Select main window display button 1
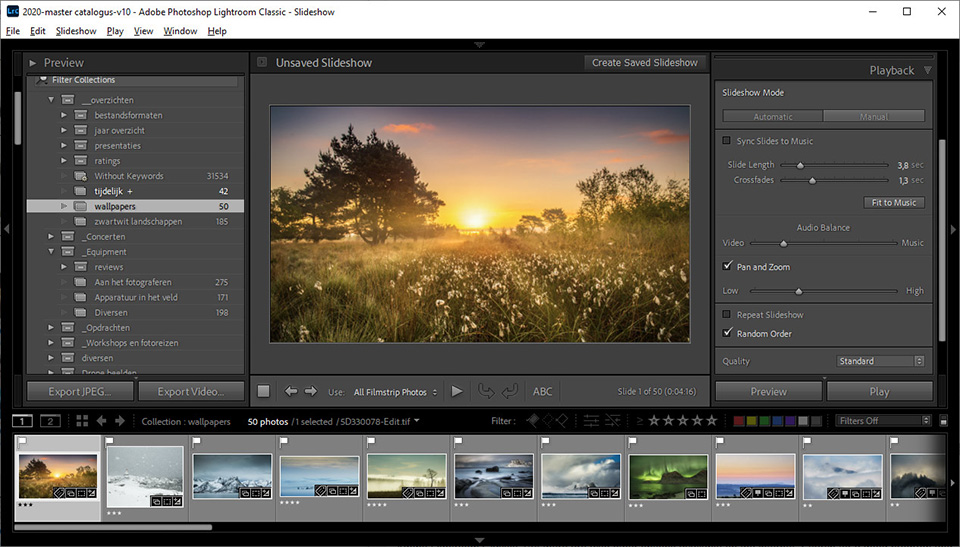Viewport: 960px width, 547px height. pos(23,421)
